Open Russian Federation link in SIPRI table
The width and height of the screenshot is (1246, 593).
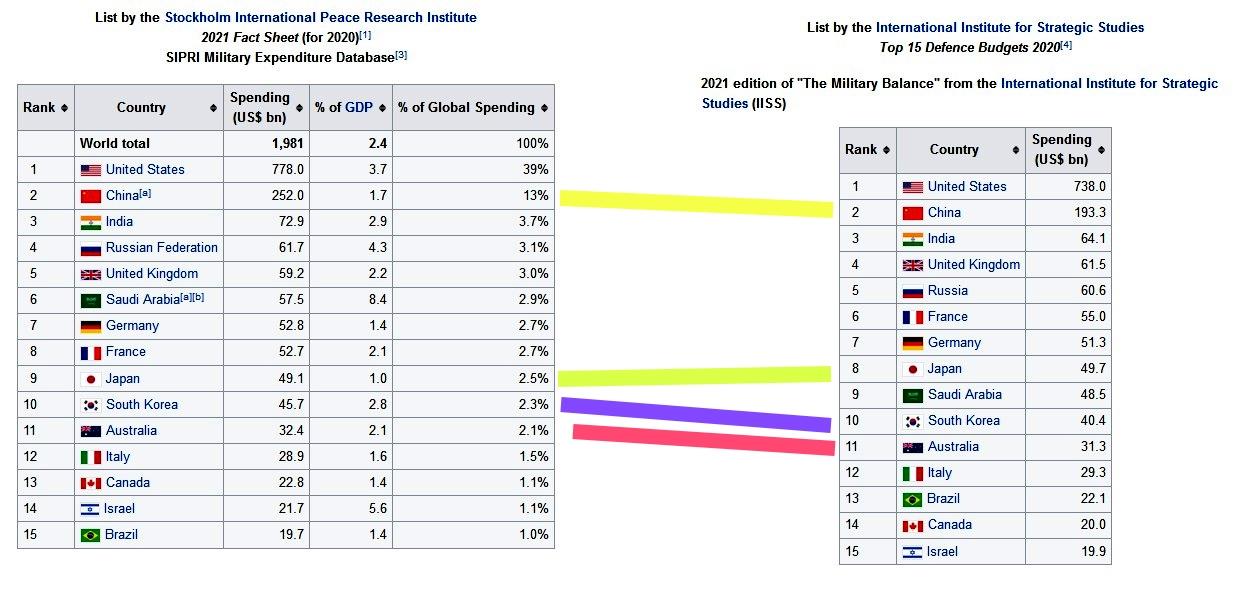[162, 248]
